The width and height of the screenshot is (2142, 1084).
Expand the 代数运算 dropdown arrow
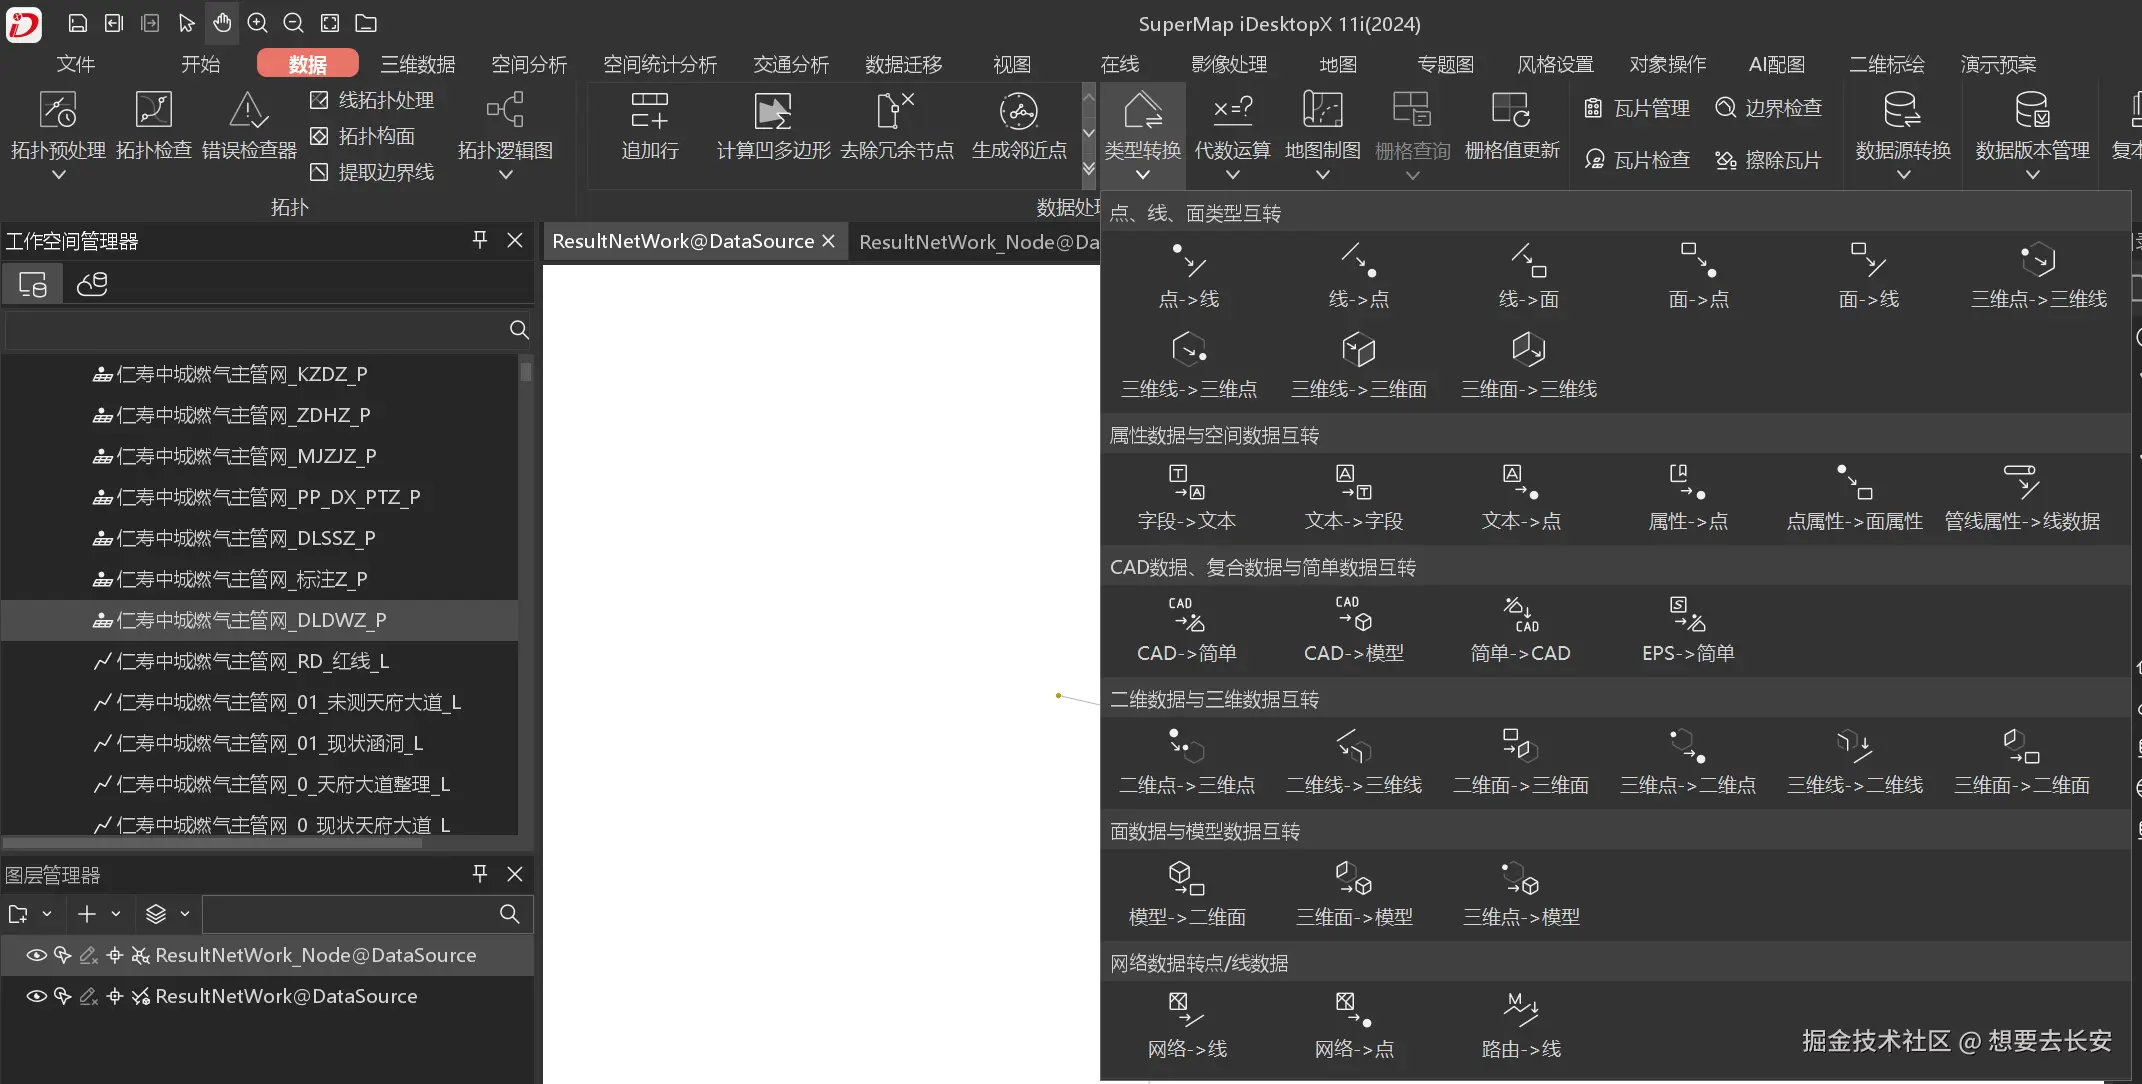pyautogui.click(x=1232, y=175)
